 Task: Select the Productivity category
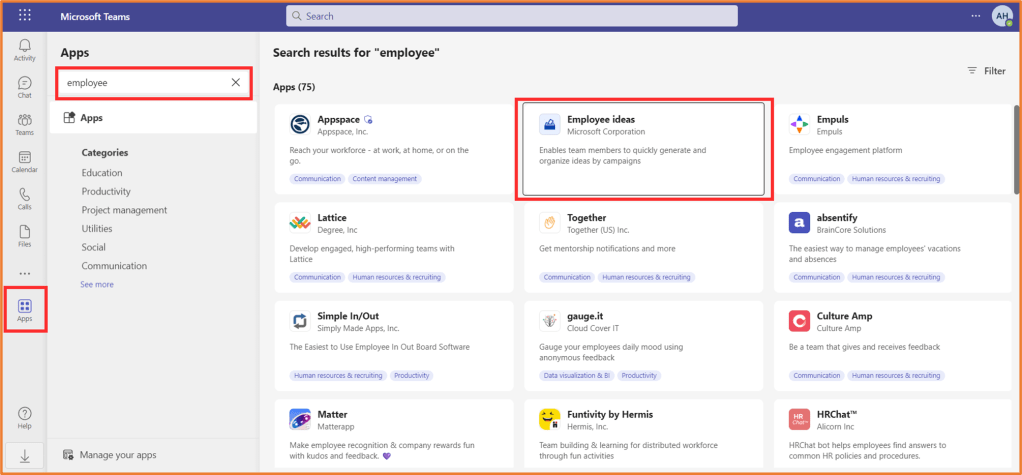pos(106,191)
